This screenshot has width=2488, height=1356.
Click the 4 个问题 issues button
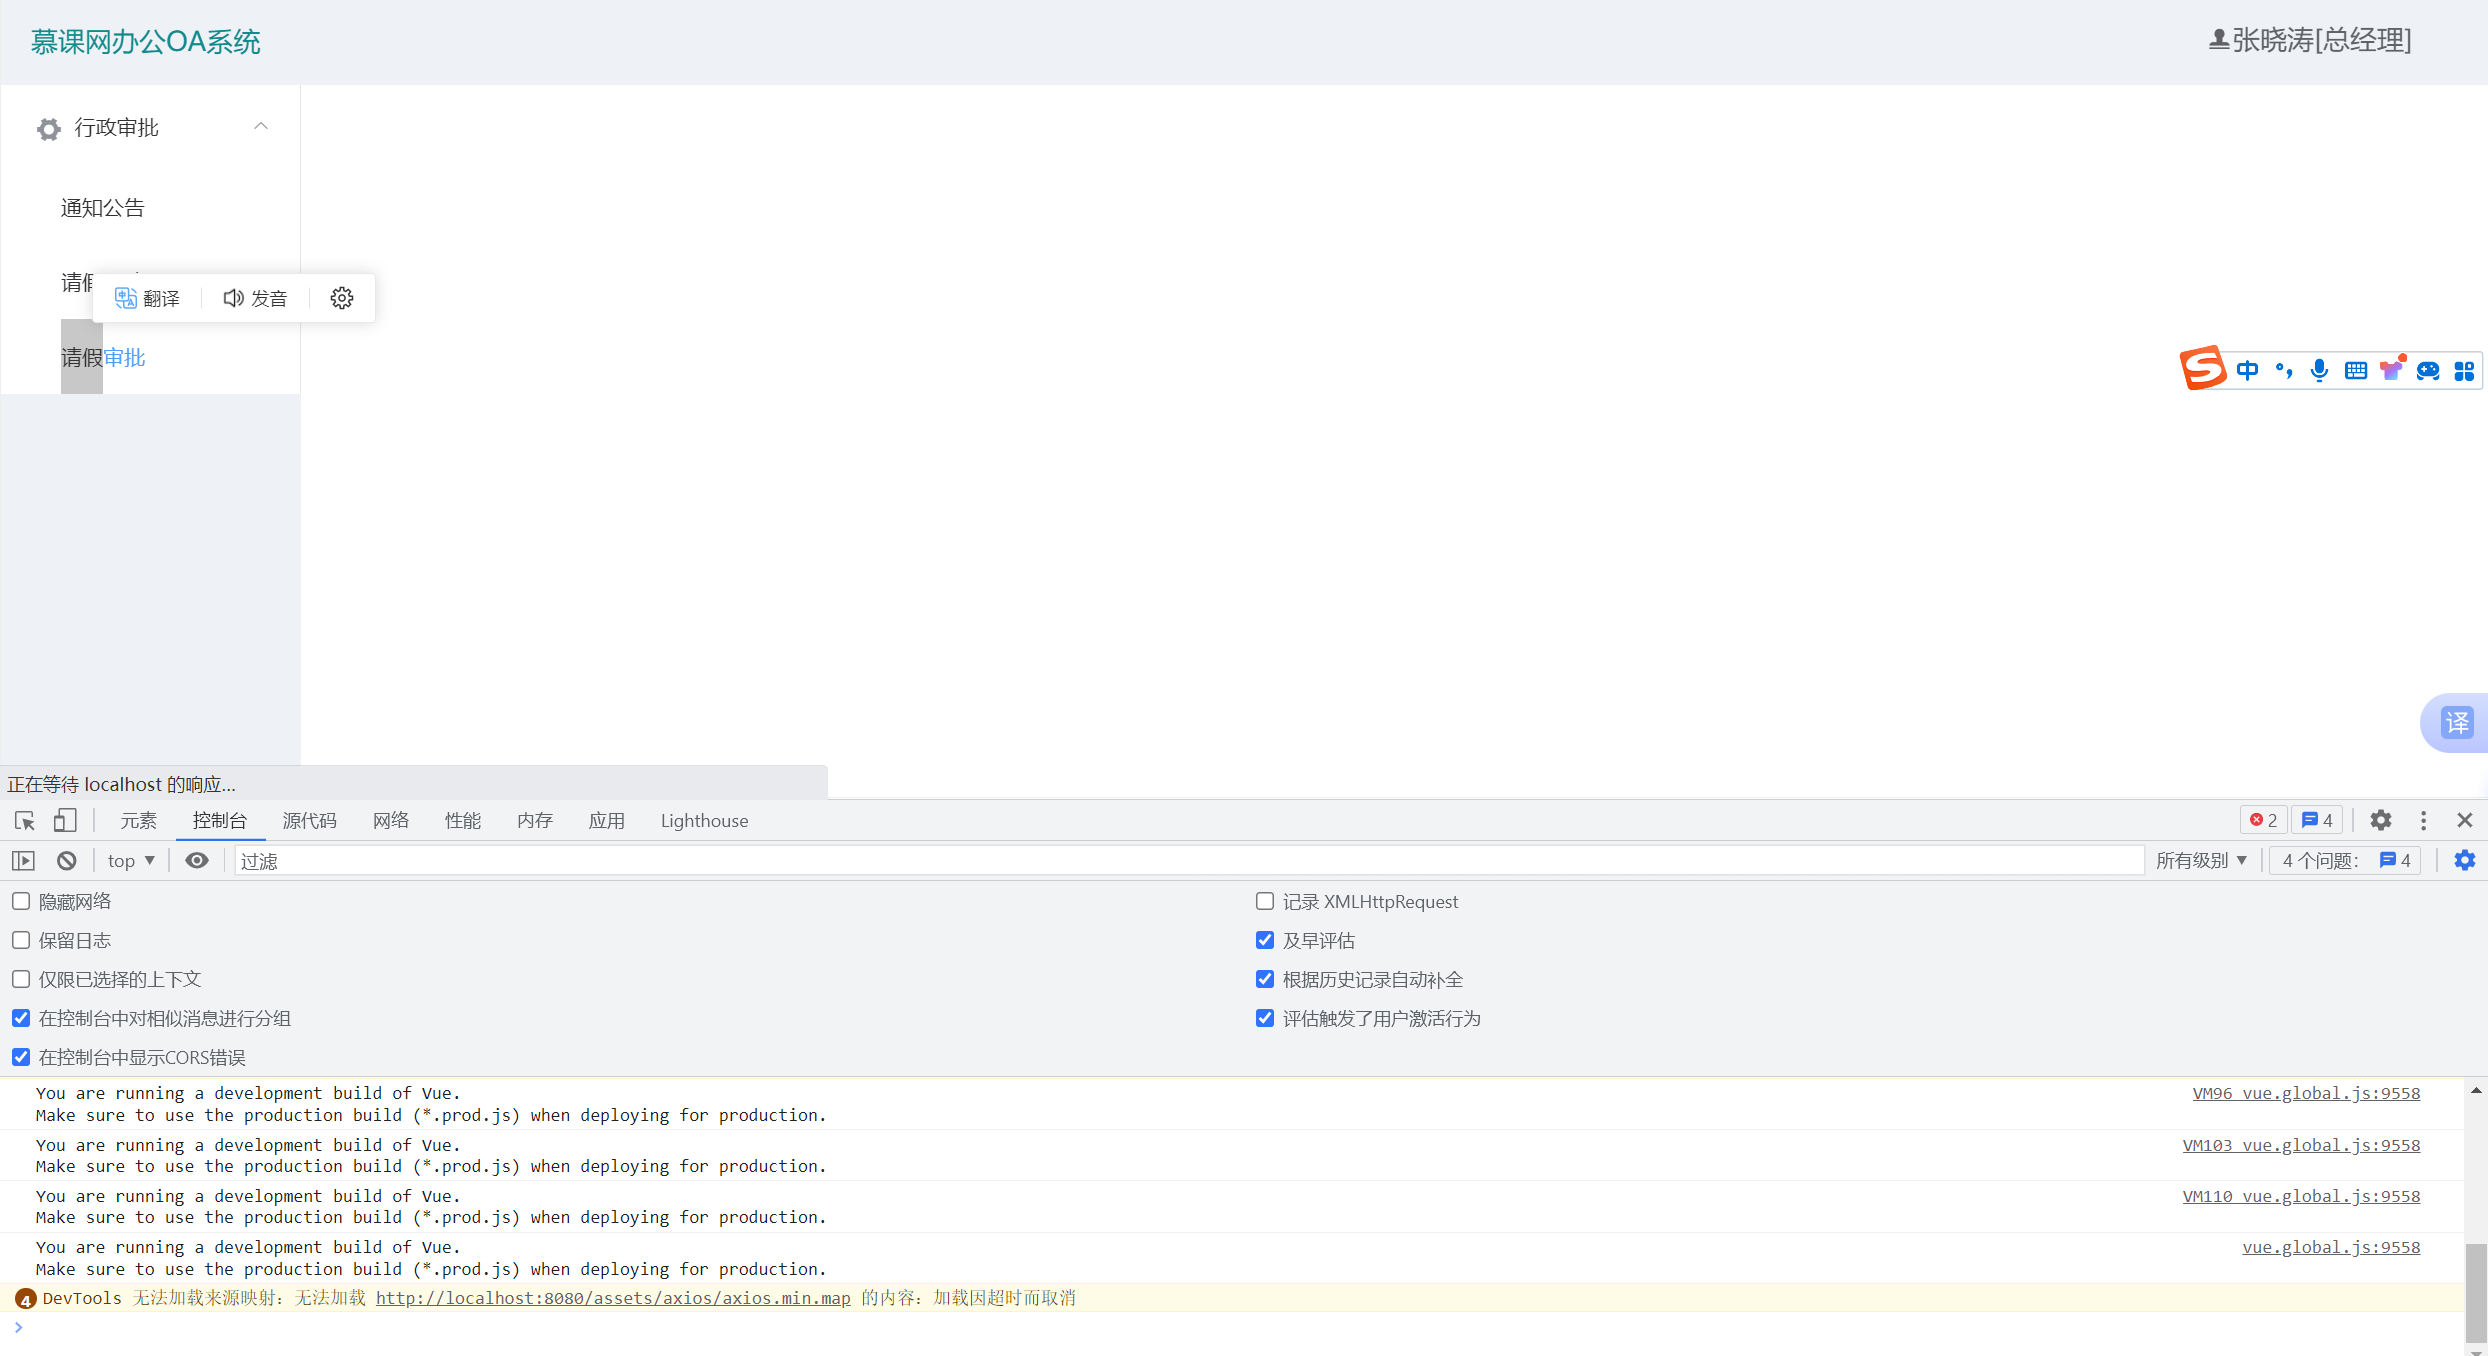[2345, 860]
